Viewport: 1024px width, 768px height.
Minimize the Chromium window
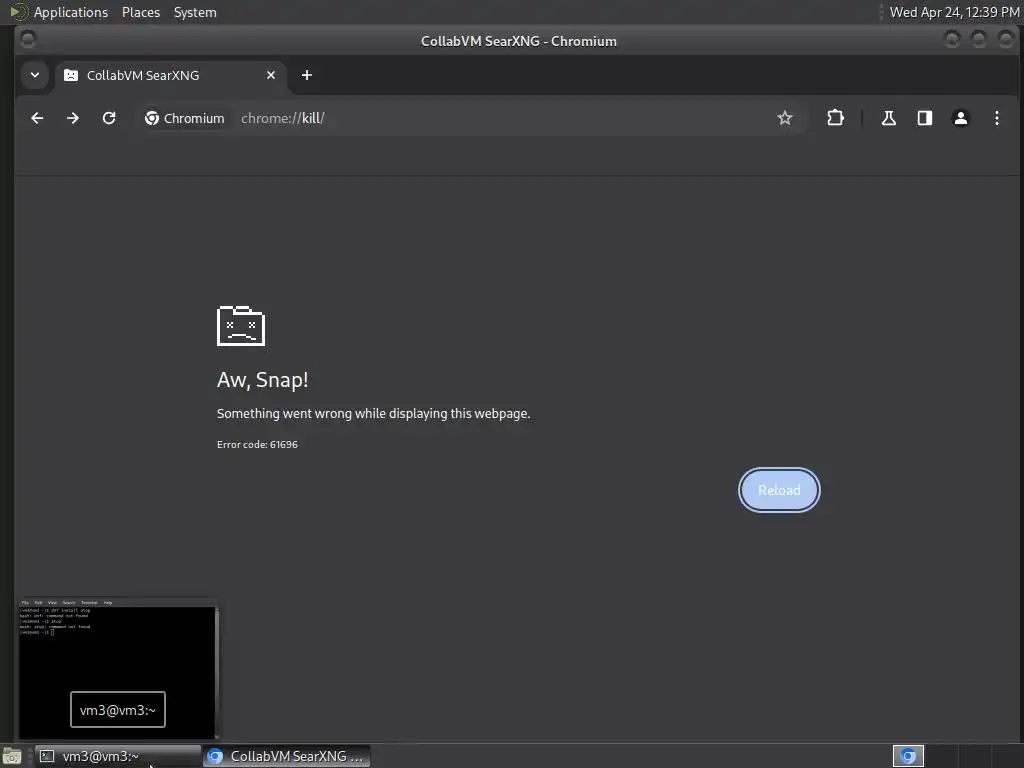[x=952, y=40]
